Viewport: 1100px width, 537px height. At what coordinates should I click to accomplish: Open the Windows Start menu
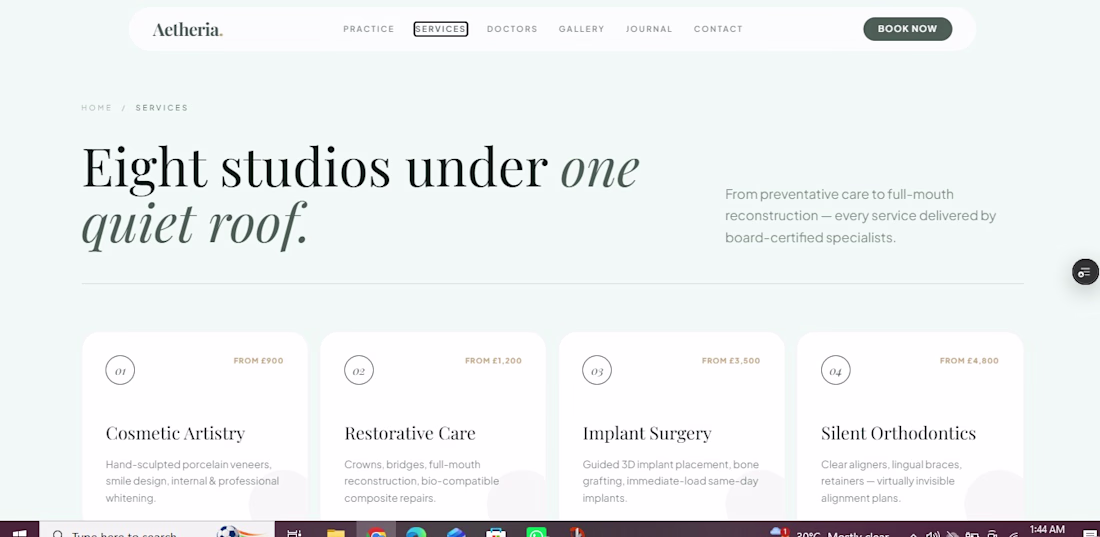click(19, 533)
